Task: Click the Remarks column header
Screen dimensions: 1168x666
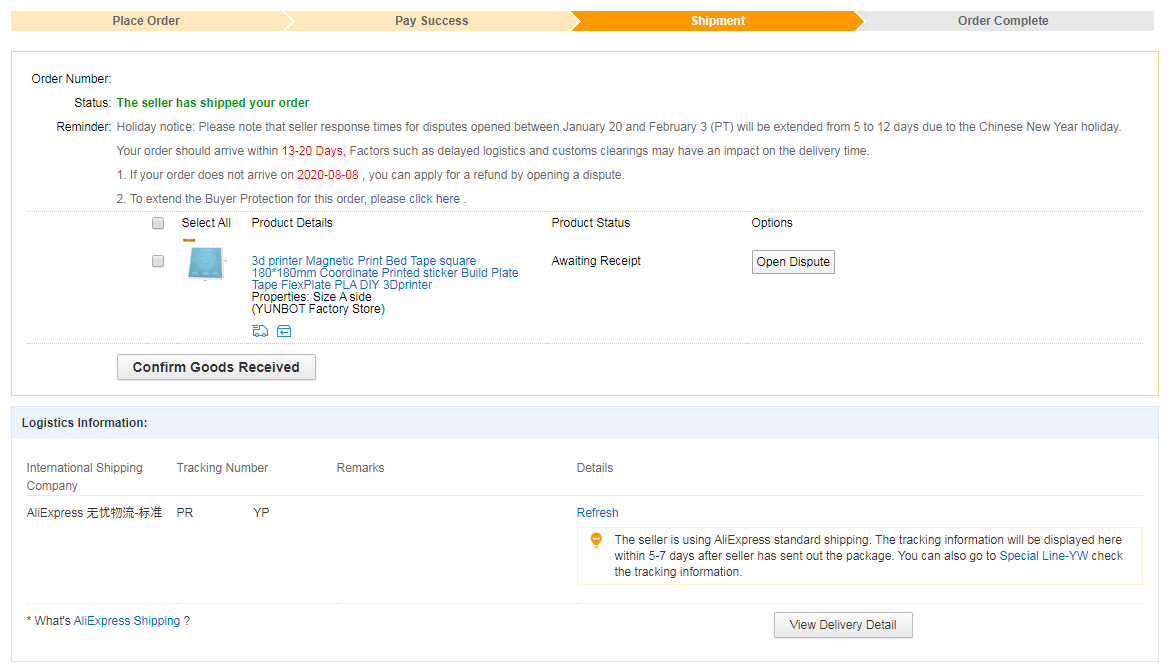Action: click(361, 468)
